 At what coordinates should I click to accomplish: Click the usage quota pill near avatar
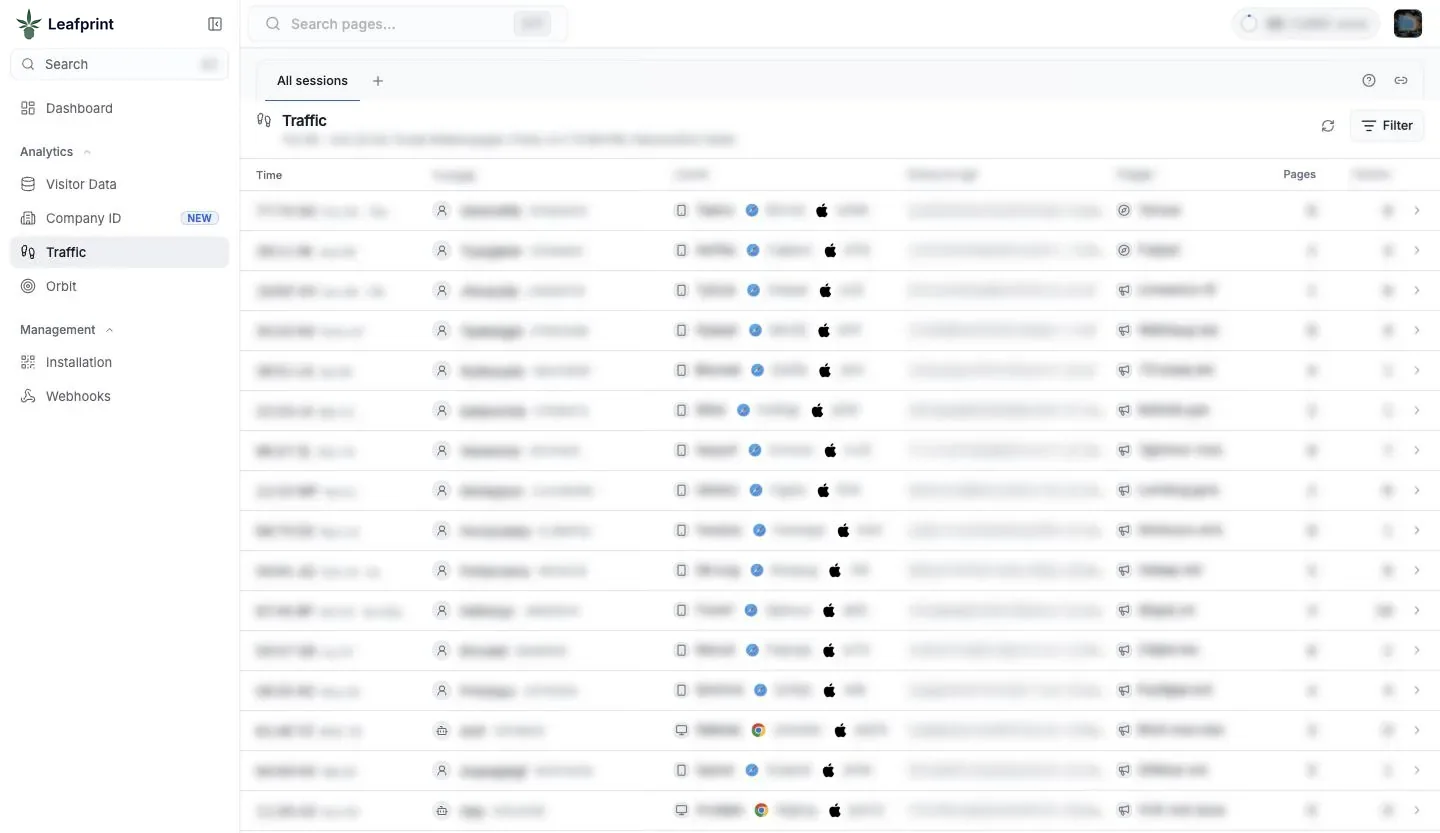pos(1306,24)
